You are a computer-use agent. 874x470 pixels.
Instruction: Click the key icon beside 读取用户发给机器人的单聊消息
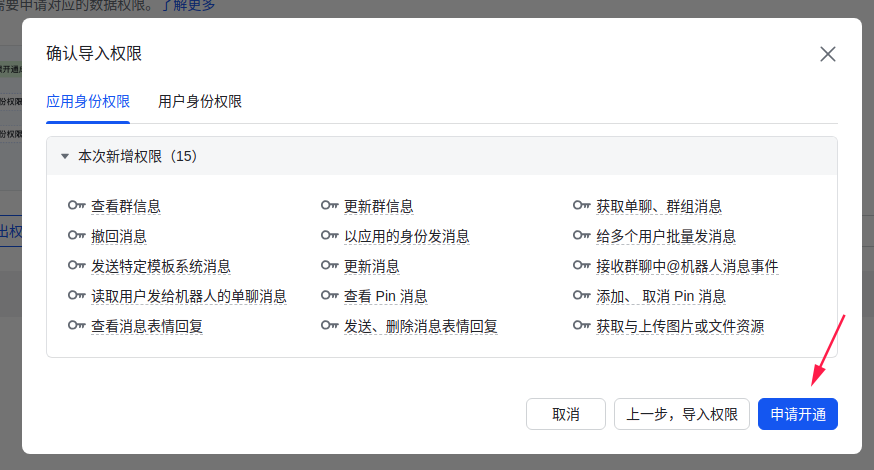coord(76,295)
